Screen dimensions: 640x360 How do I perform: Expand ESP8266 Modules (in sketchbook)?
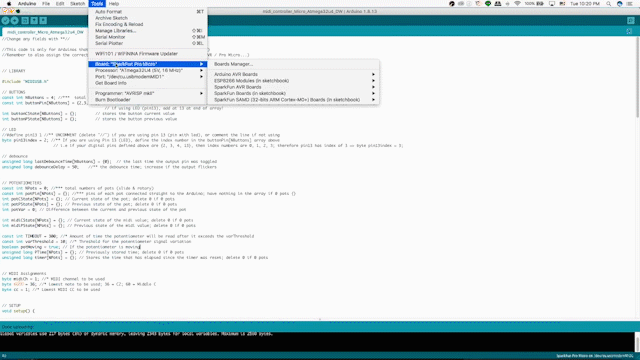point(293,81)
